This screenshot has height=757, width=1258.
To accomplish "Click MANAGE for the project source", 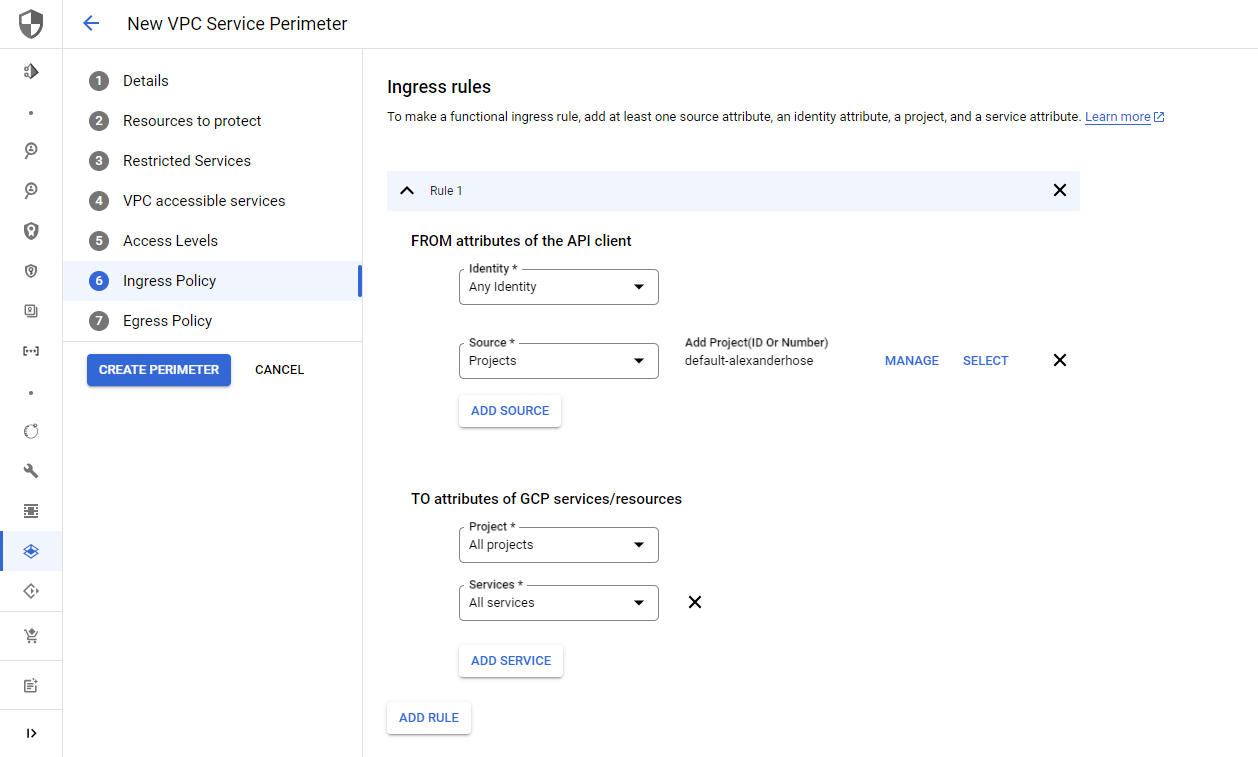I will click(912, 361).
